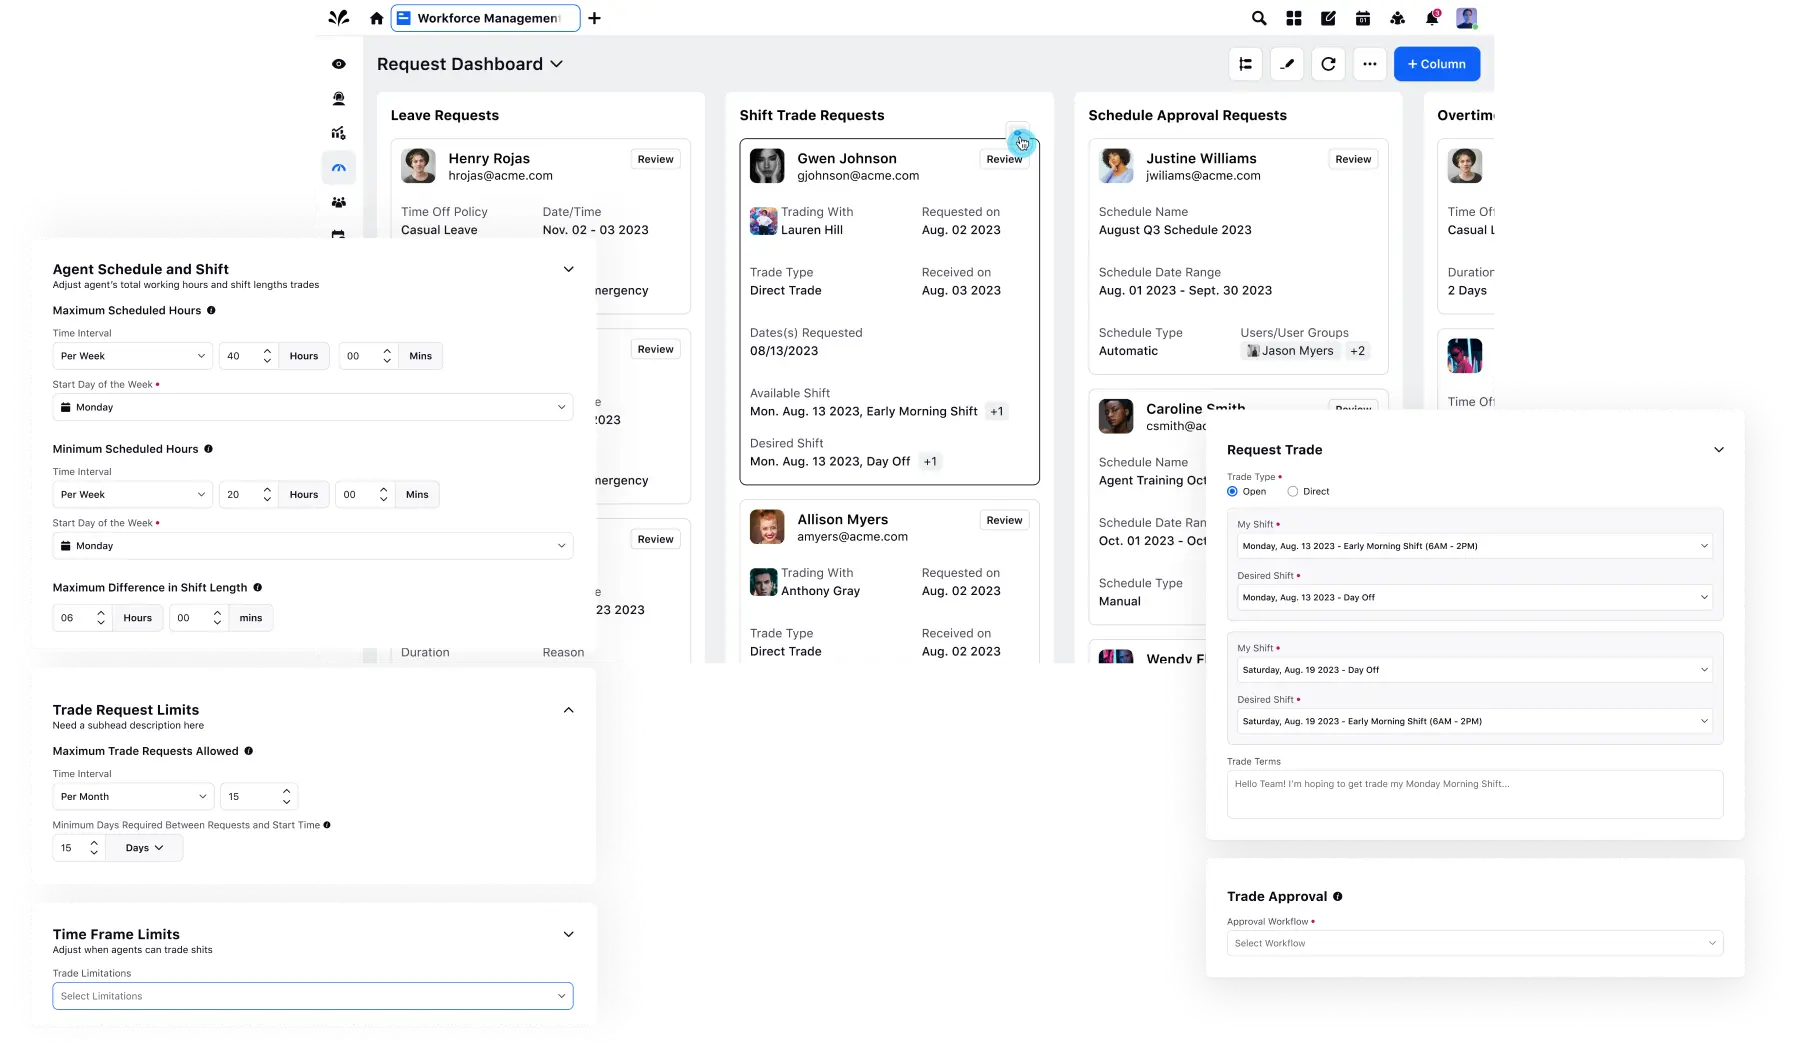Click into the Trade Terms text area

coord(1475,794)
